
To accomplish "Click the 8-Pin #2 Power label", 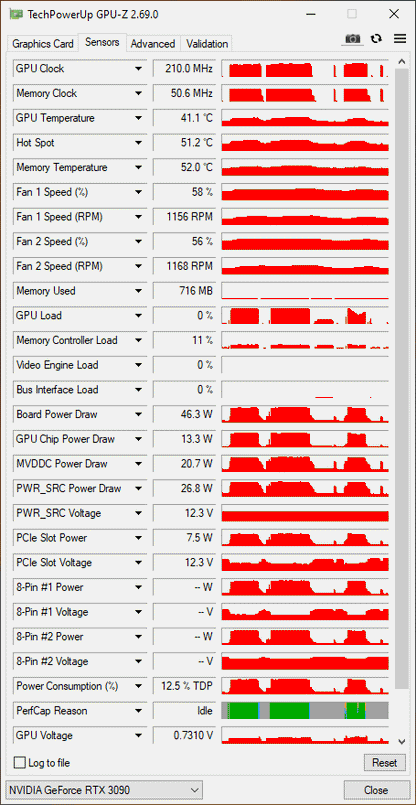I will tap(49, 637).
